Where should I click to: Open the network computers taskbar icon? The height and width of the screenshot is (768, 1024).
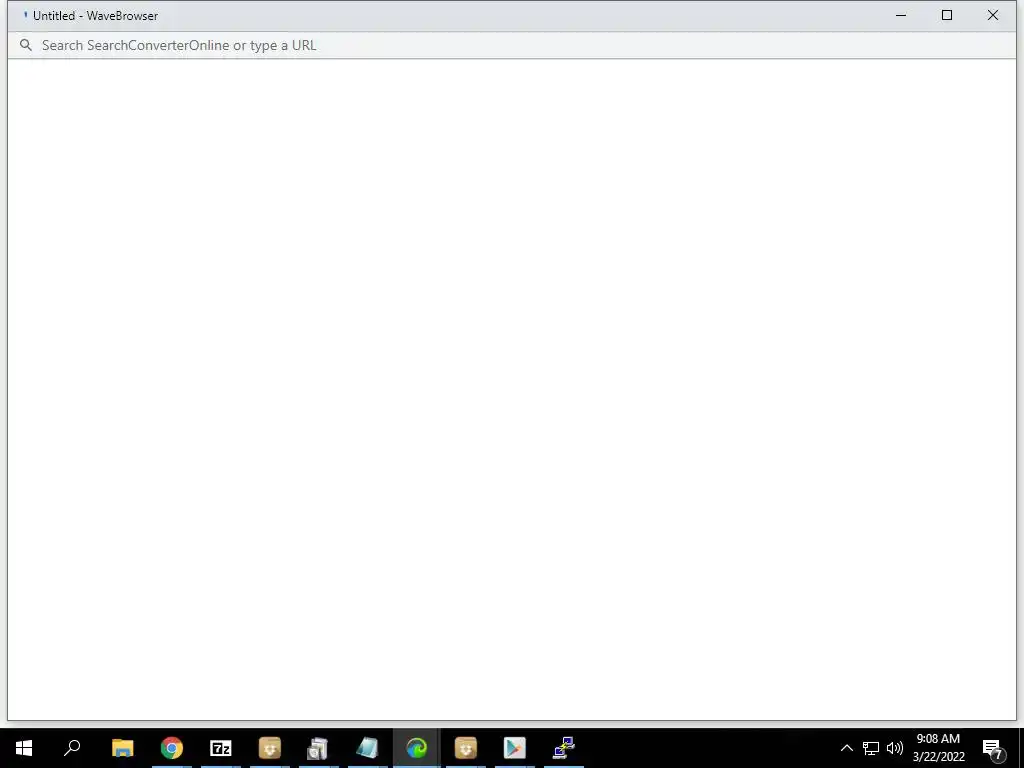click(564, 748)
